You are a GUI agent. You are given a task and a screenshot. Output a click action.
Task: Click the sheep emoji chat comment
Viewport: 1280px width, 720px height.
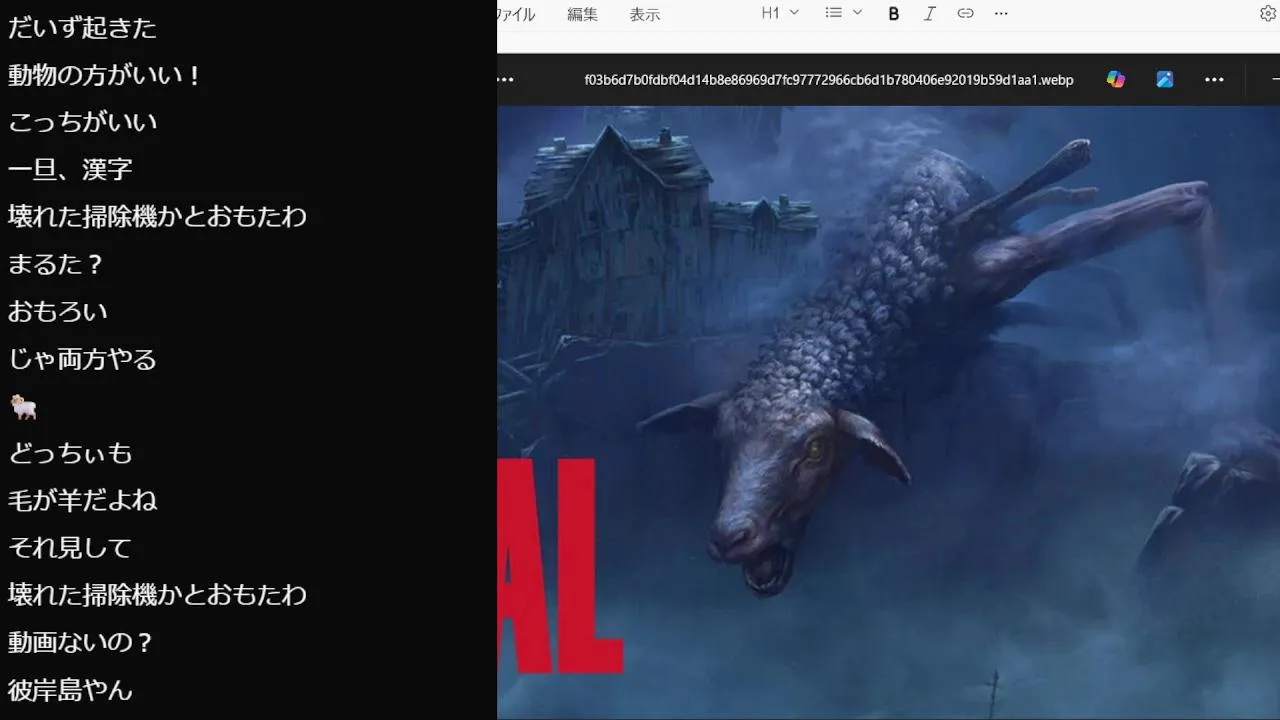pos(23,407)
